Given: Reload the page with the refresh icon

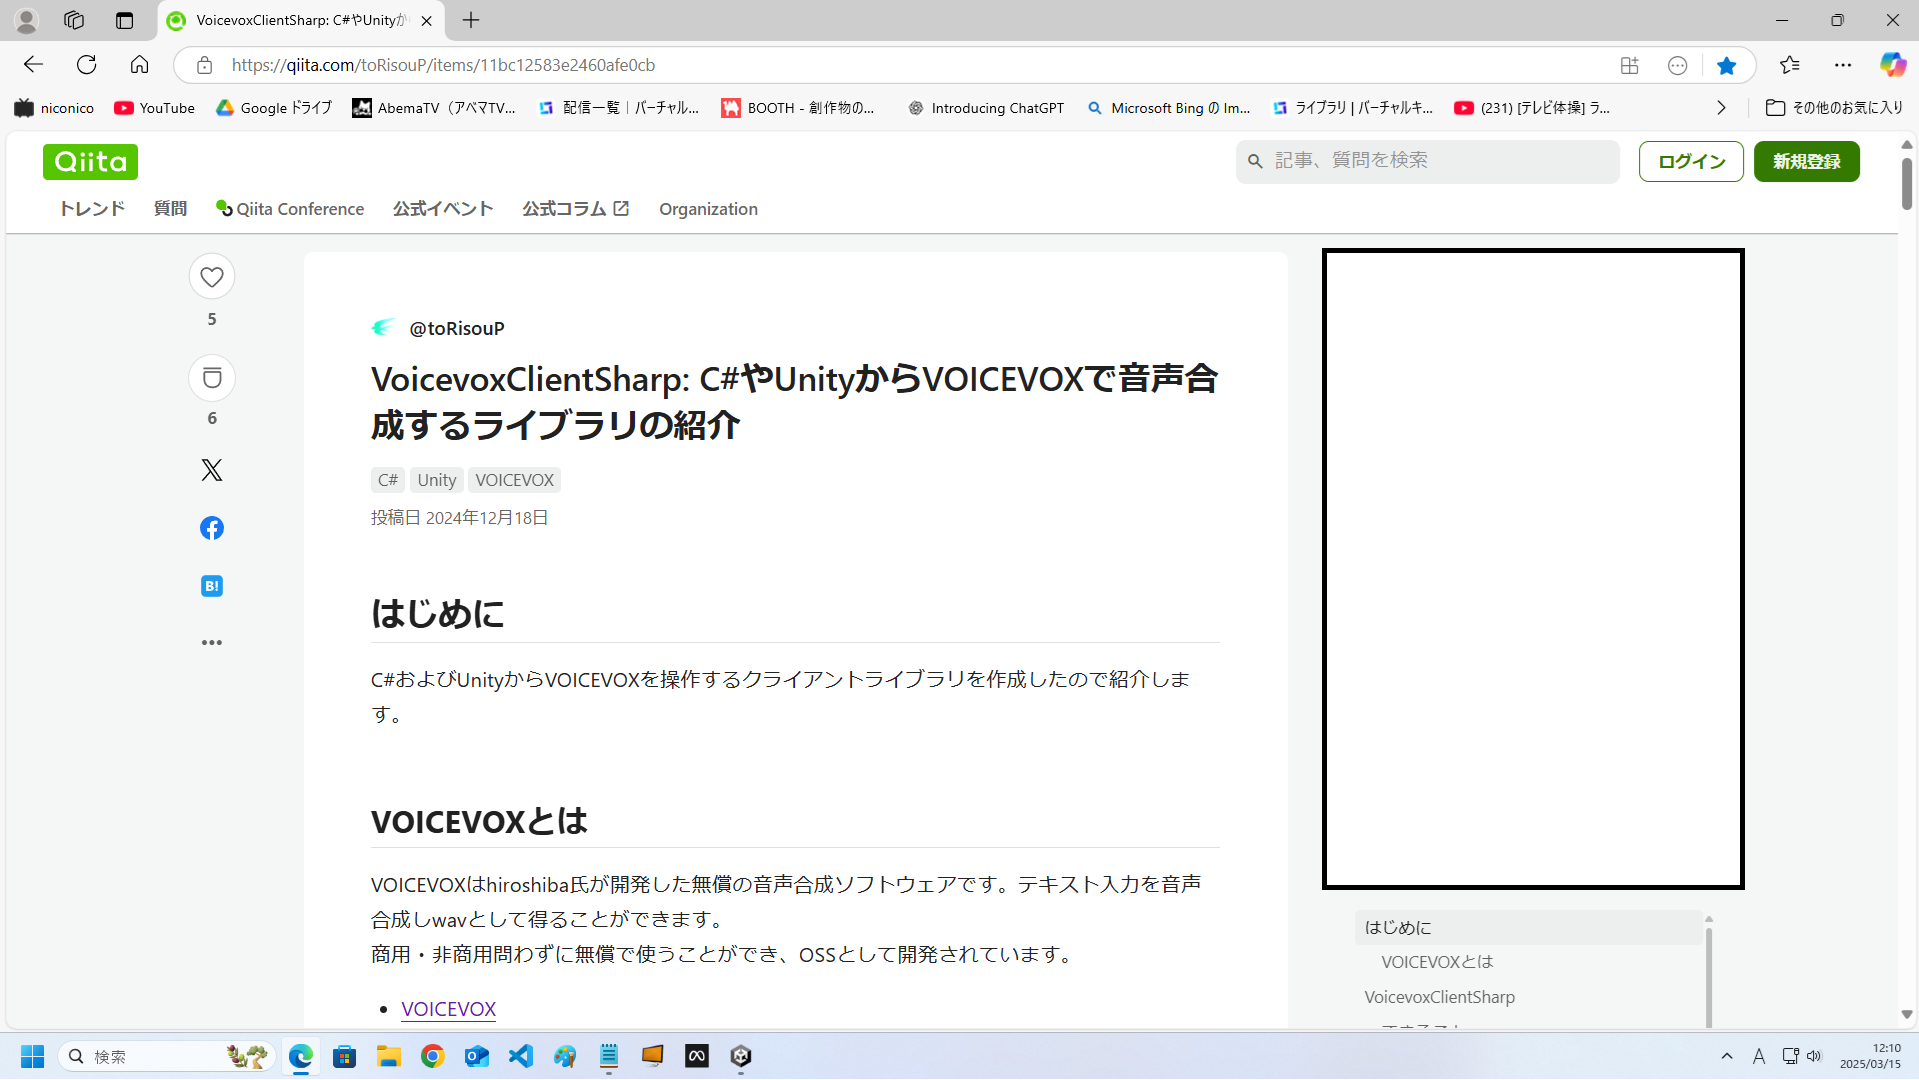Looking at the screenshot, I should (87, 65).
